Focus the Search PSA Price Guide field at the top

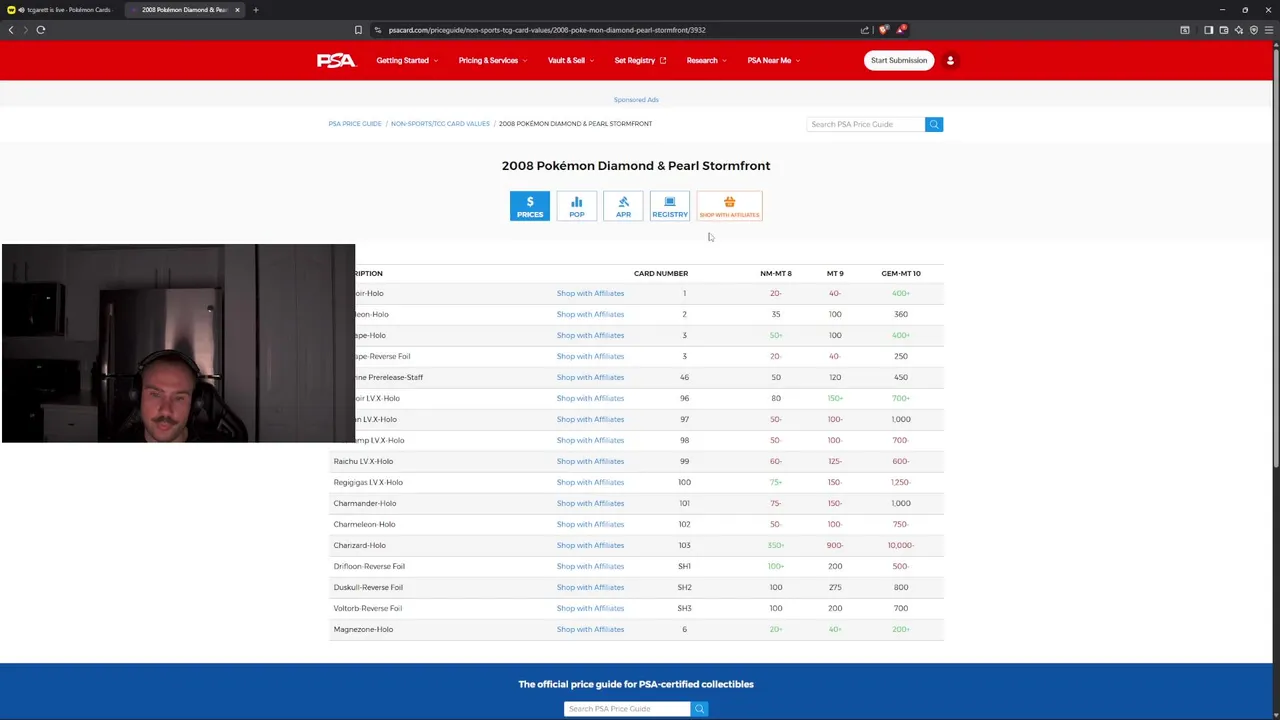pos(866,124)
